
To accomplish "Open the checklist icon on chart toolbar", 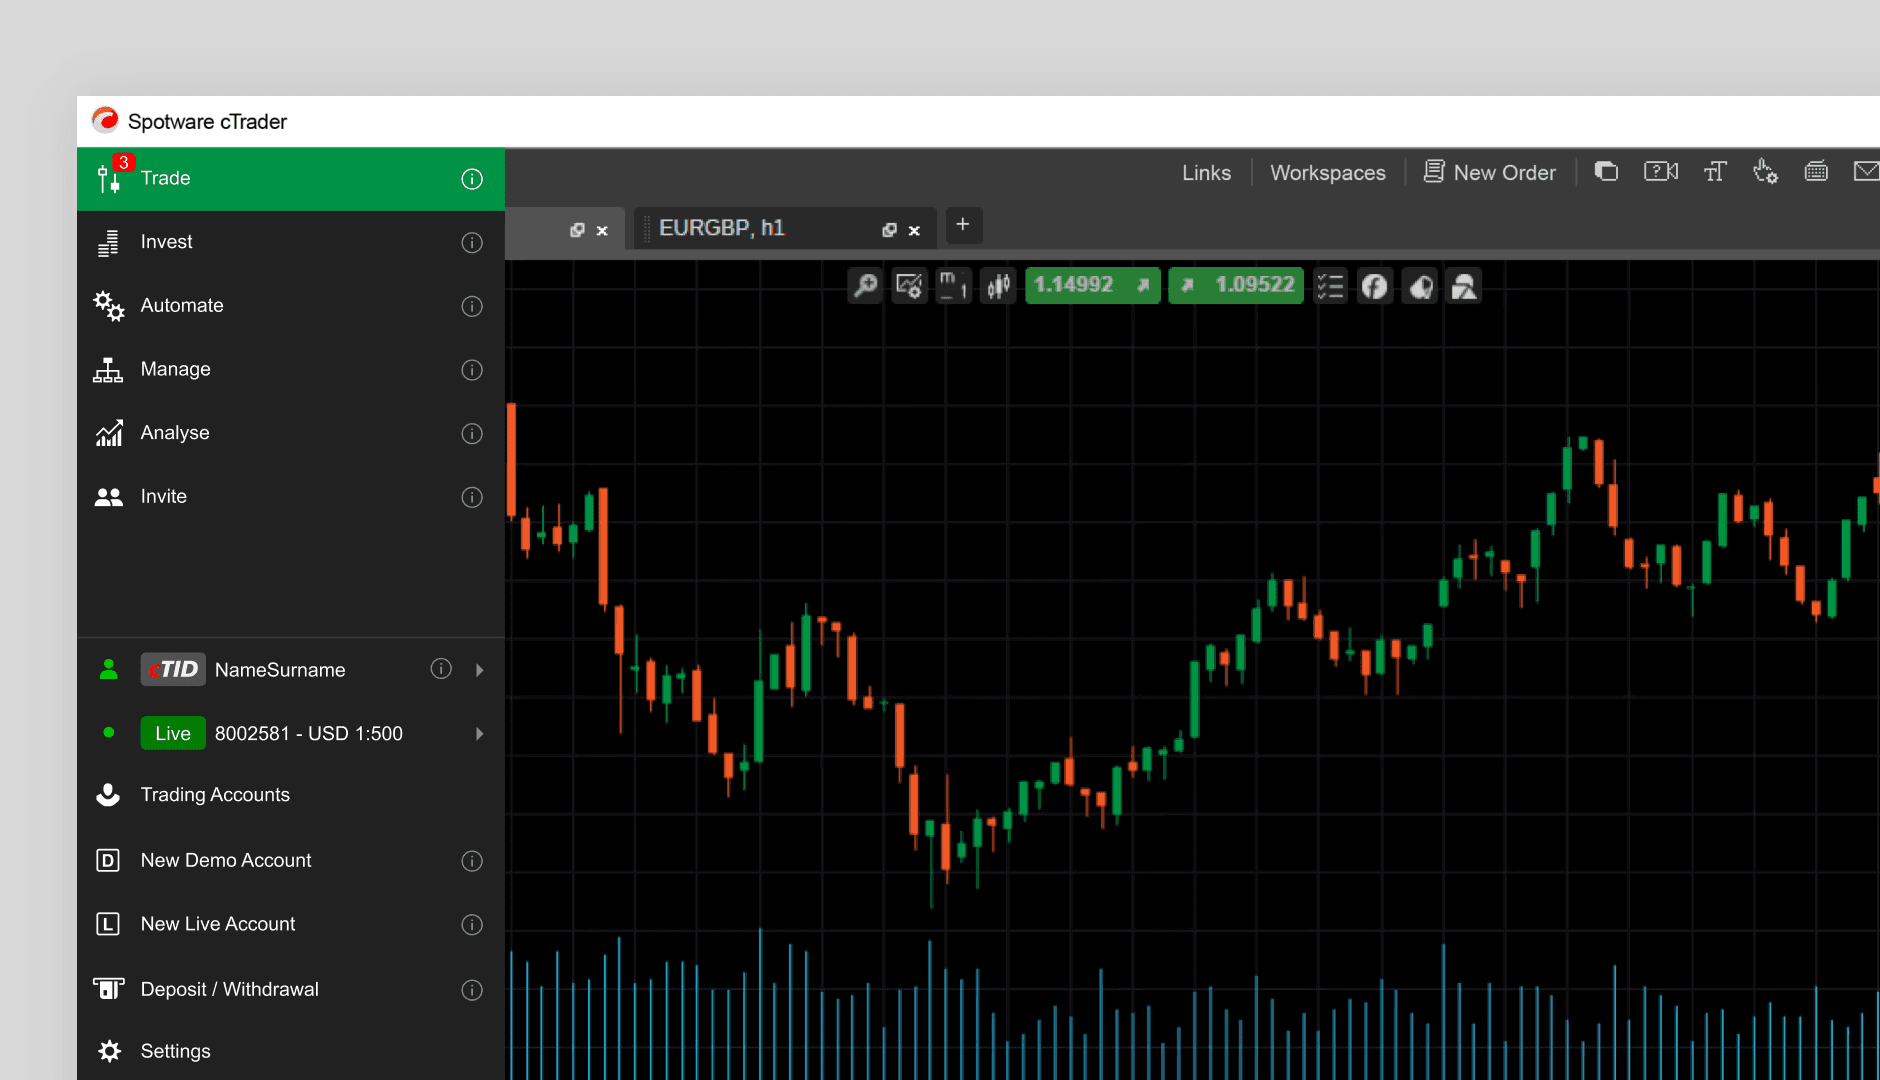I will pos(1330,286).
